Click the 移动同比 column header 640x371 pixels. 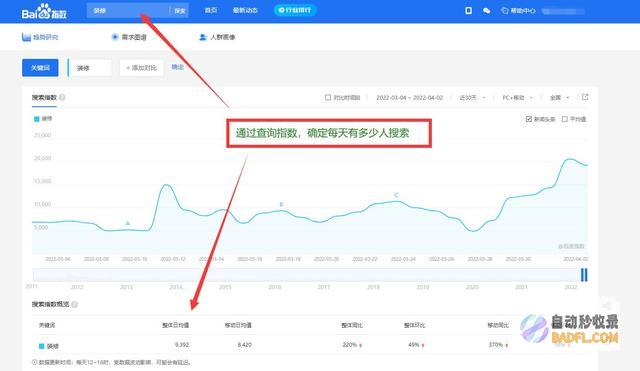click(x=498, y=325)
